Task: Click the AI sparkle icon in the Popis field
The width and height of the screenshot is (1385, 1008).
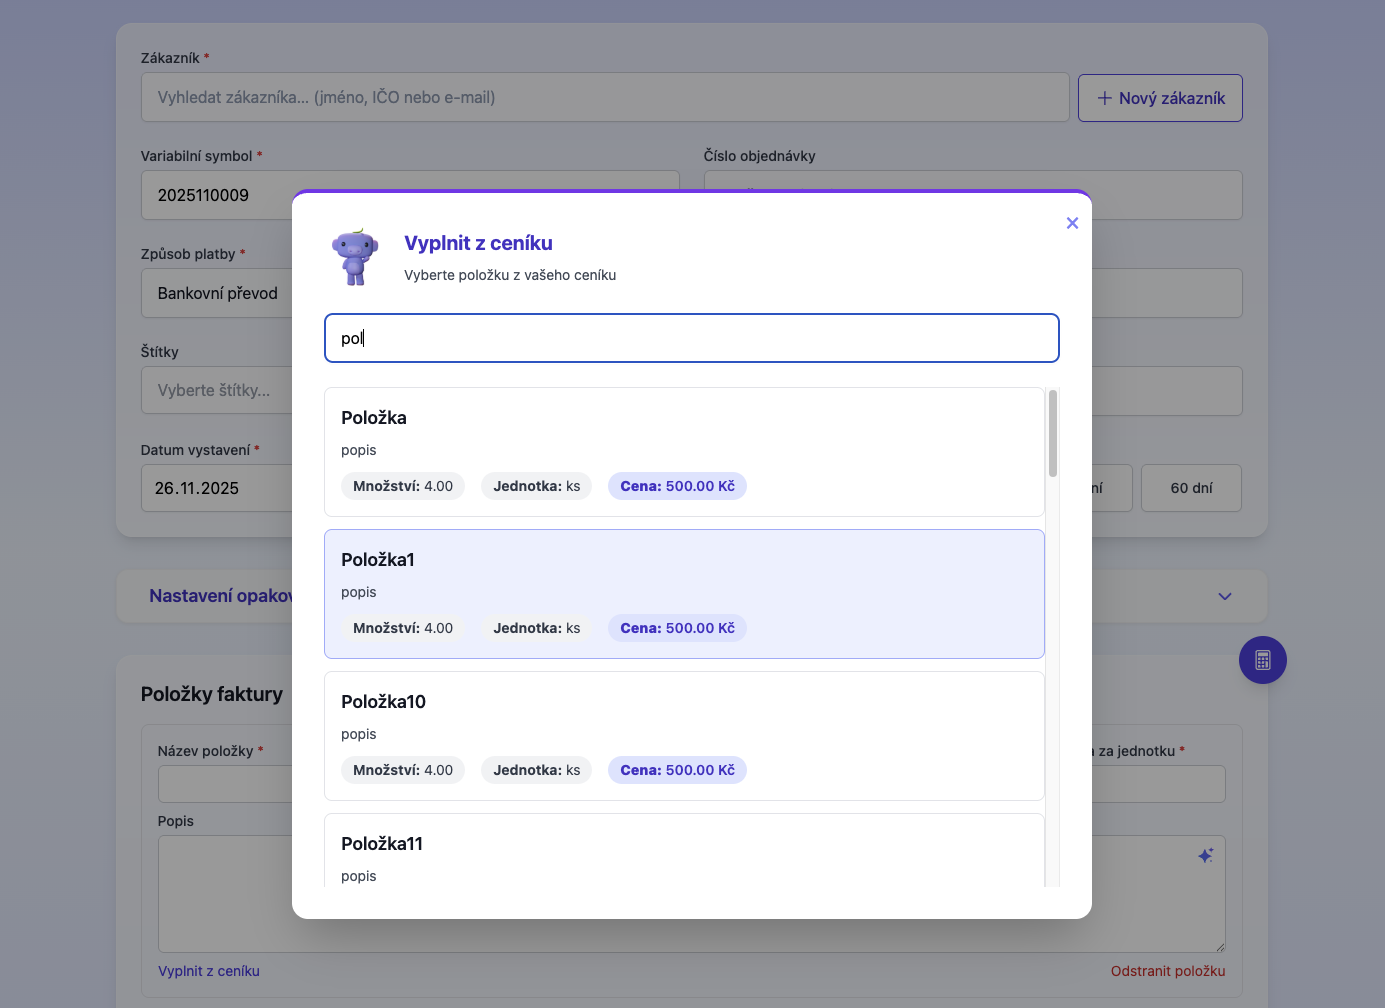Action: click(1205, 855)
